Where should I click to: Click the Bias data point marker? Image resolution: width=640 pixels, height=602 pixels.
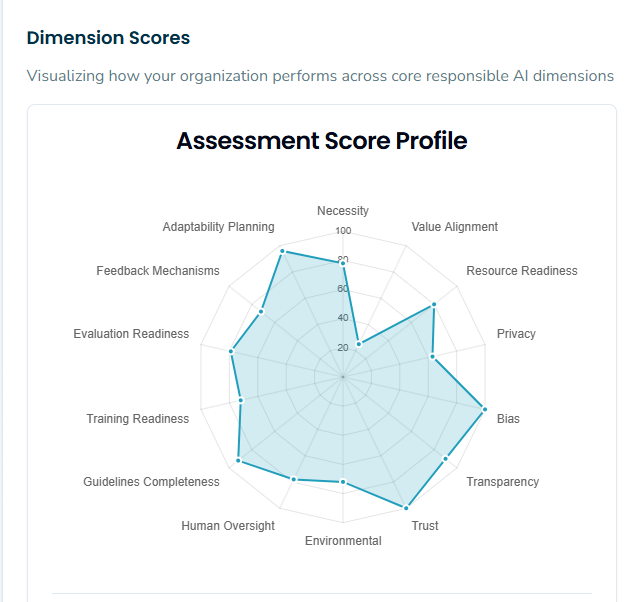click(x=485, y=409)
